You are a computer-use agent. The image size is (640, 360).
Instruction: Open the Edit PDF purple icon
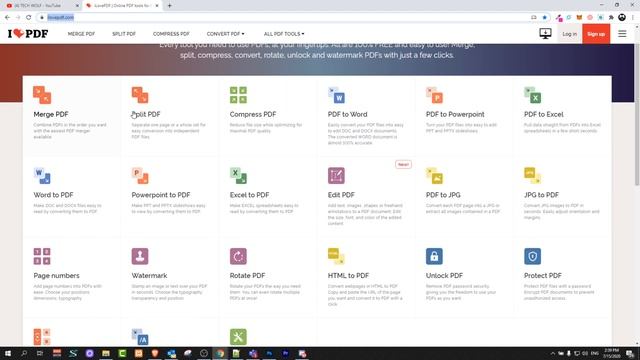point(336,176)
